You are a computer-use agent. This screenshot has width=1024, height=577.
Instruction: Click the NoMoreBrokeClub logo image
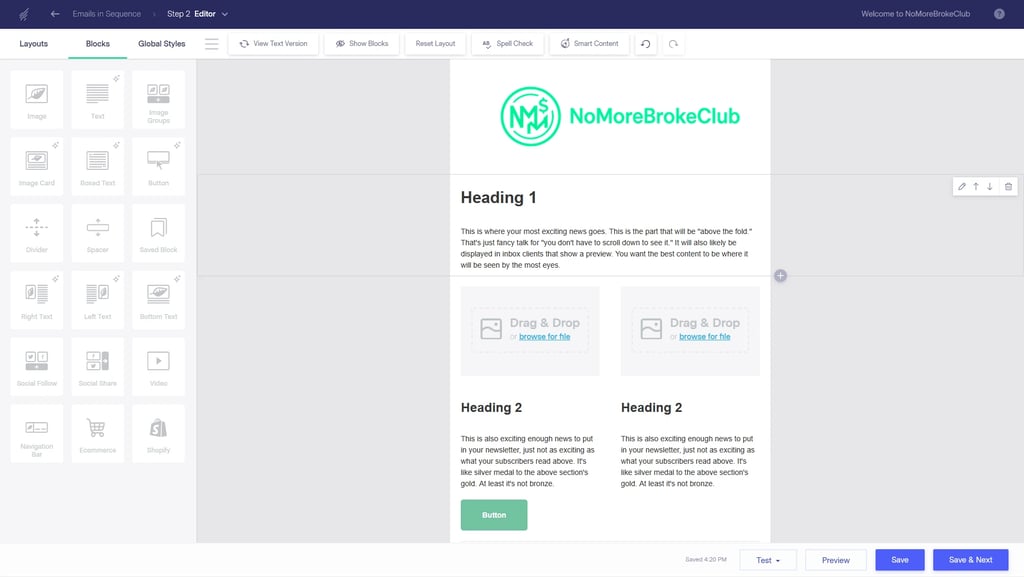click(620, 116)
